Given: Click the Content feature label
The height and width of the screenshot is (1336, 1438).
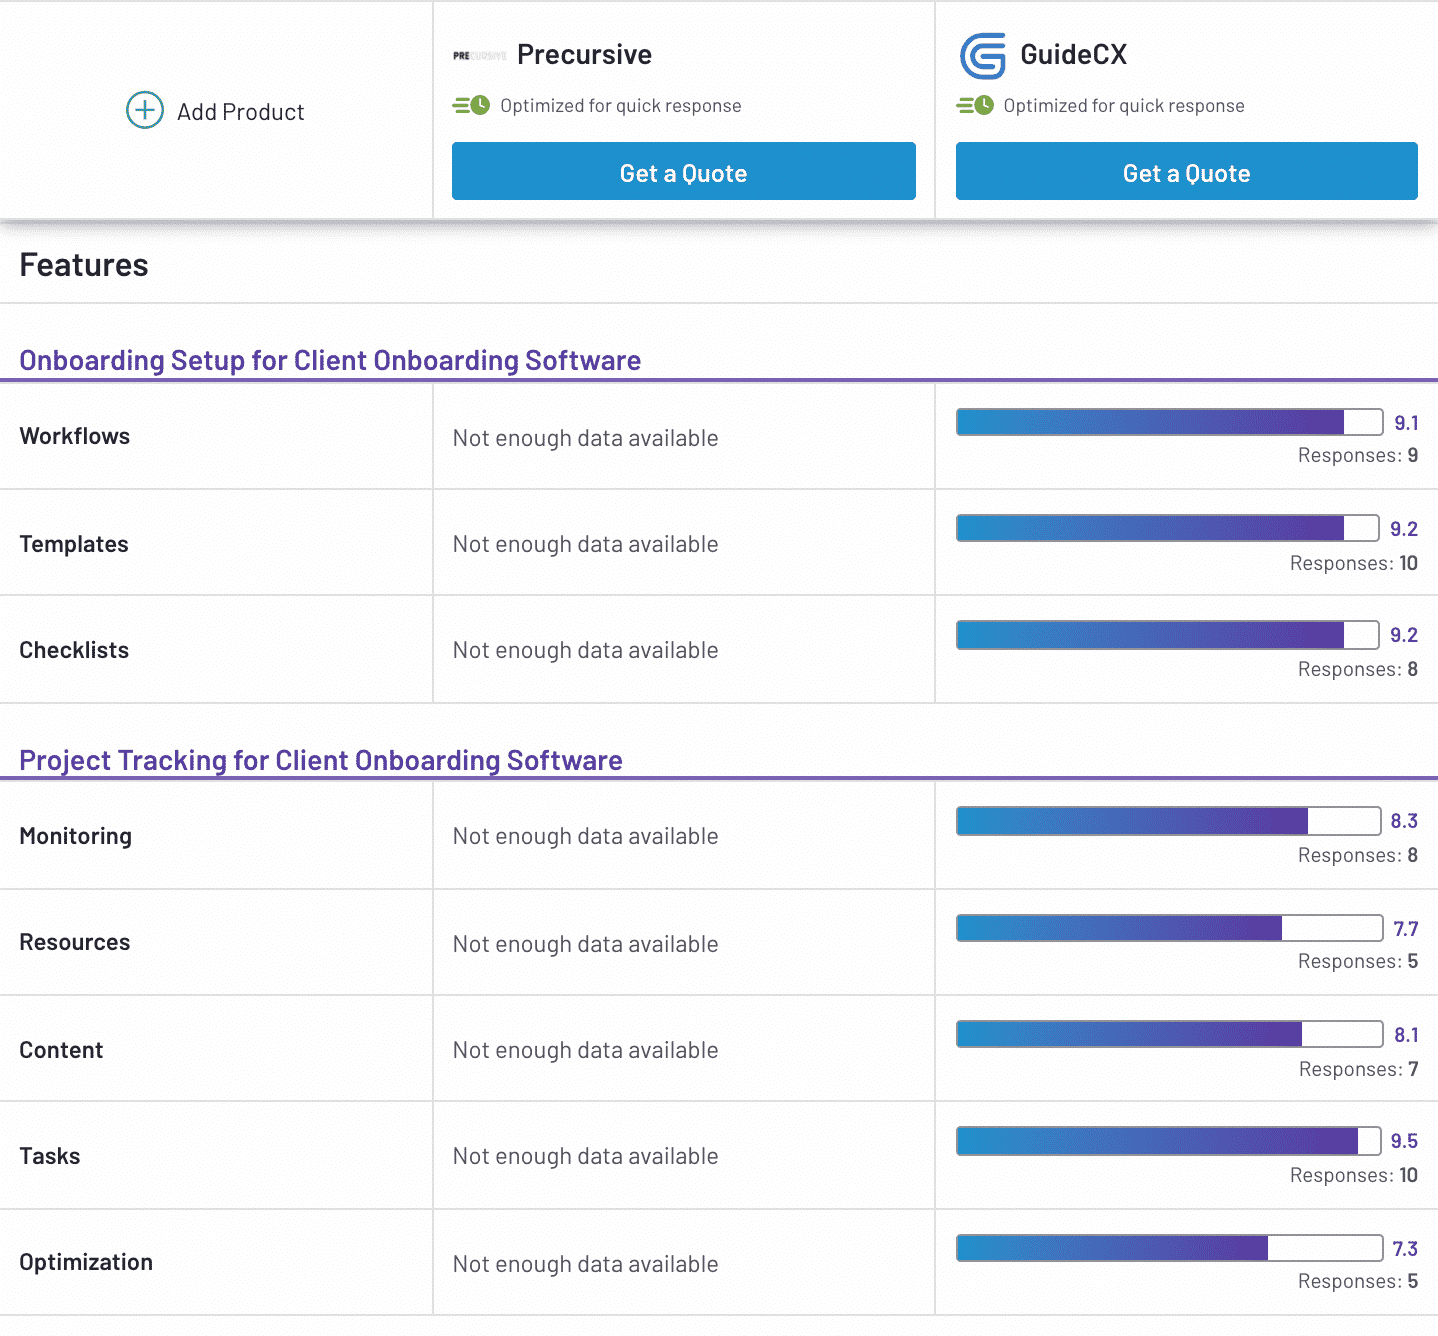Looking at the screenshot, I should click(61, 1050).
